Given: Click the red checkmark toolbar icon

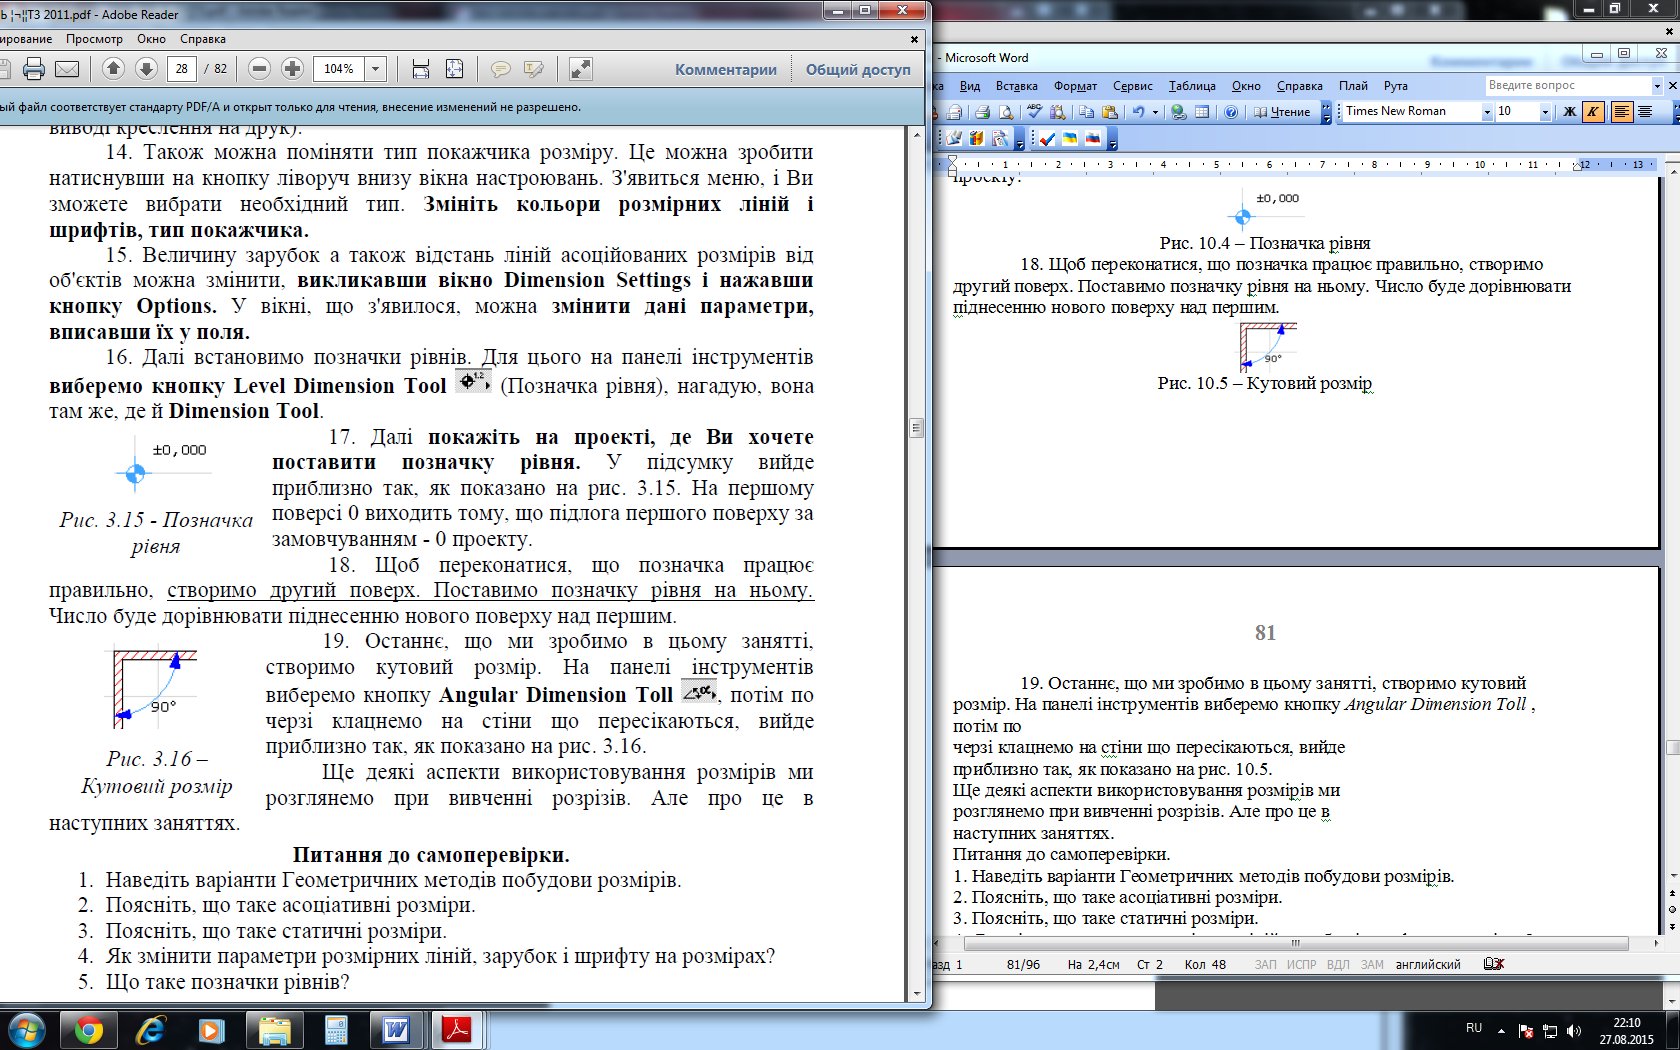Looking at the screenshot, I should (x=1047, y=139).
